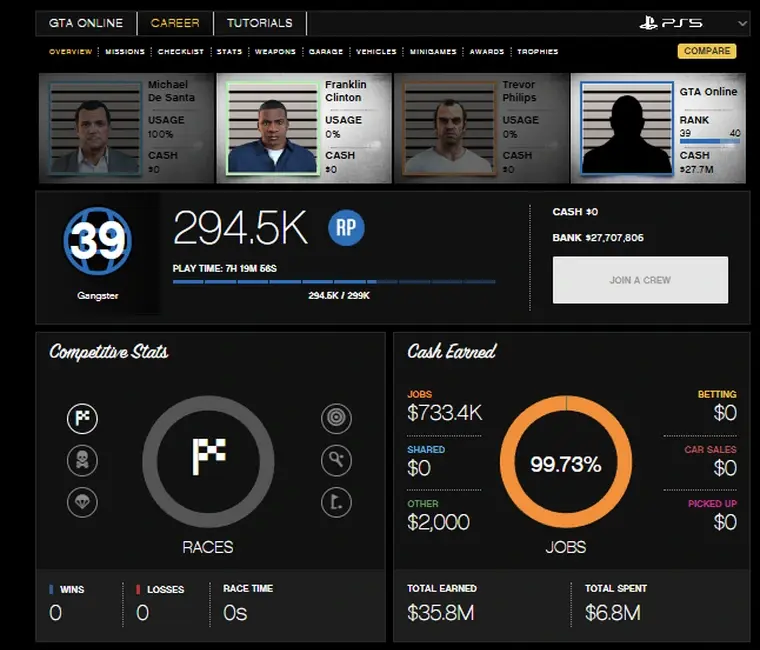Click the PS5 platform logo
Viewport: 760px width, 650px height.
click(x=671, y=23)
